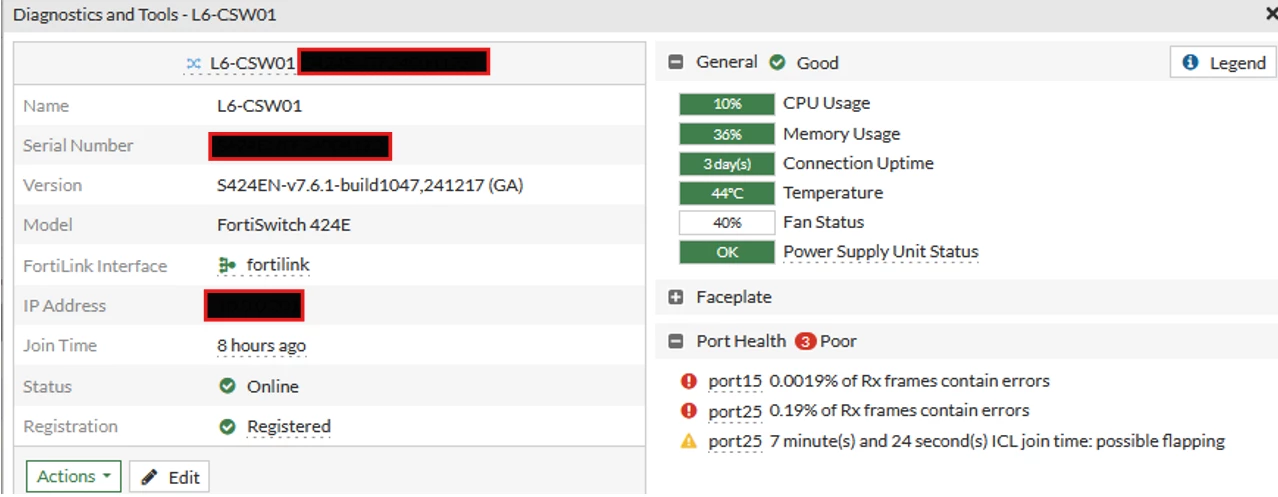
Task: Click the red 3 badge in Port Health
Action: click(x=805, y=341)
